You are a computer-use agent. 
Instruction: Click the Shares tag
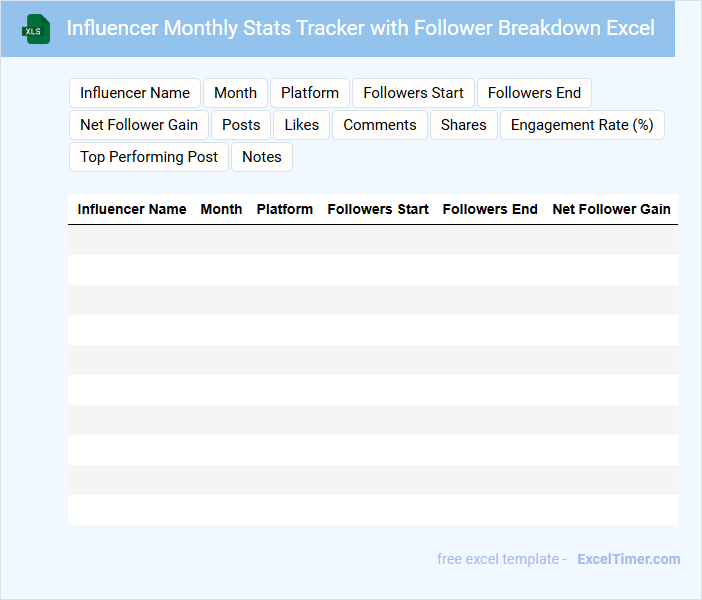(x=464, y=125)
